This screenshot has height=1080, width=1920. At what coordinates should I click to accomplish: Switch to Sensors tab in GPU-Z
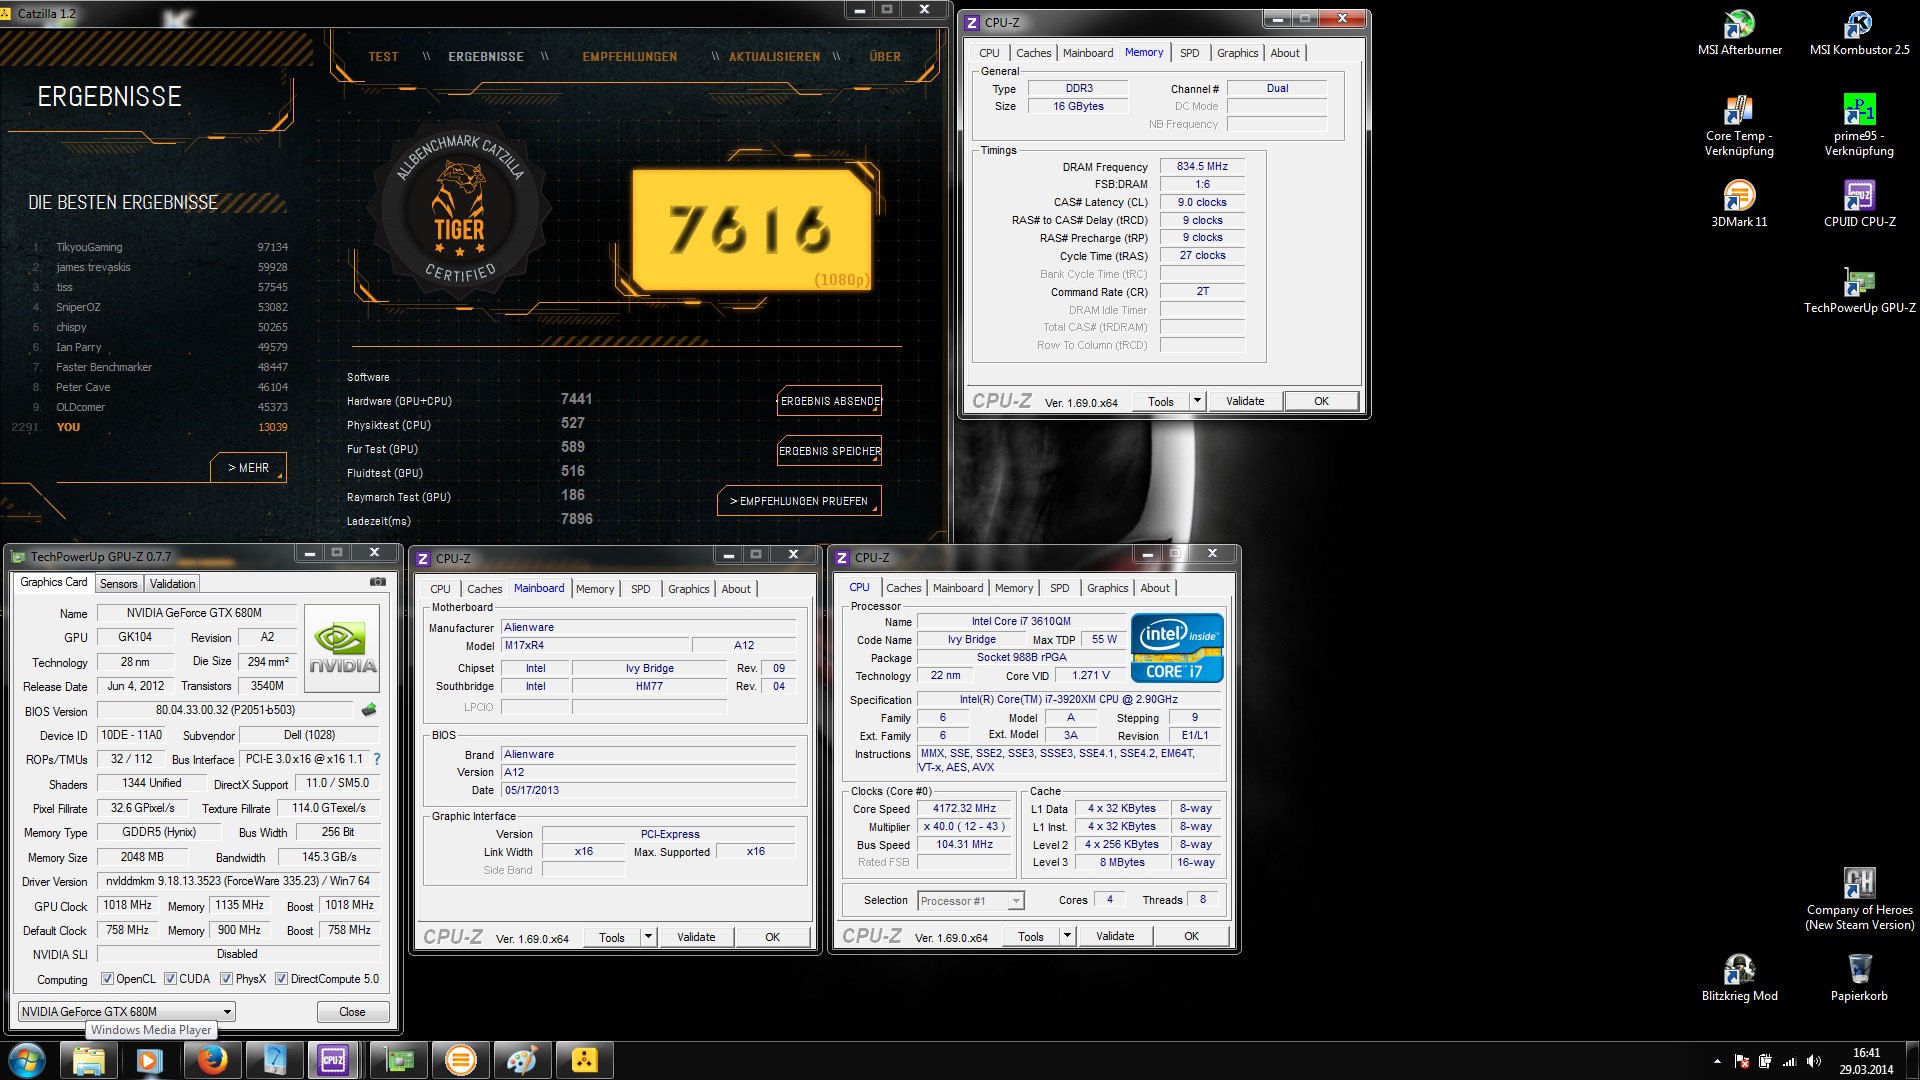tap(118, 584)
